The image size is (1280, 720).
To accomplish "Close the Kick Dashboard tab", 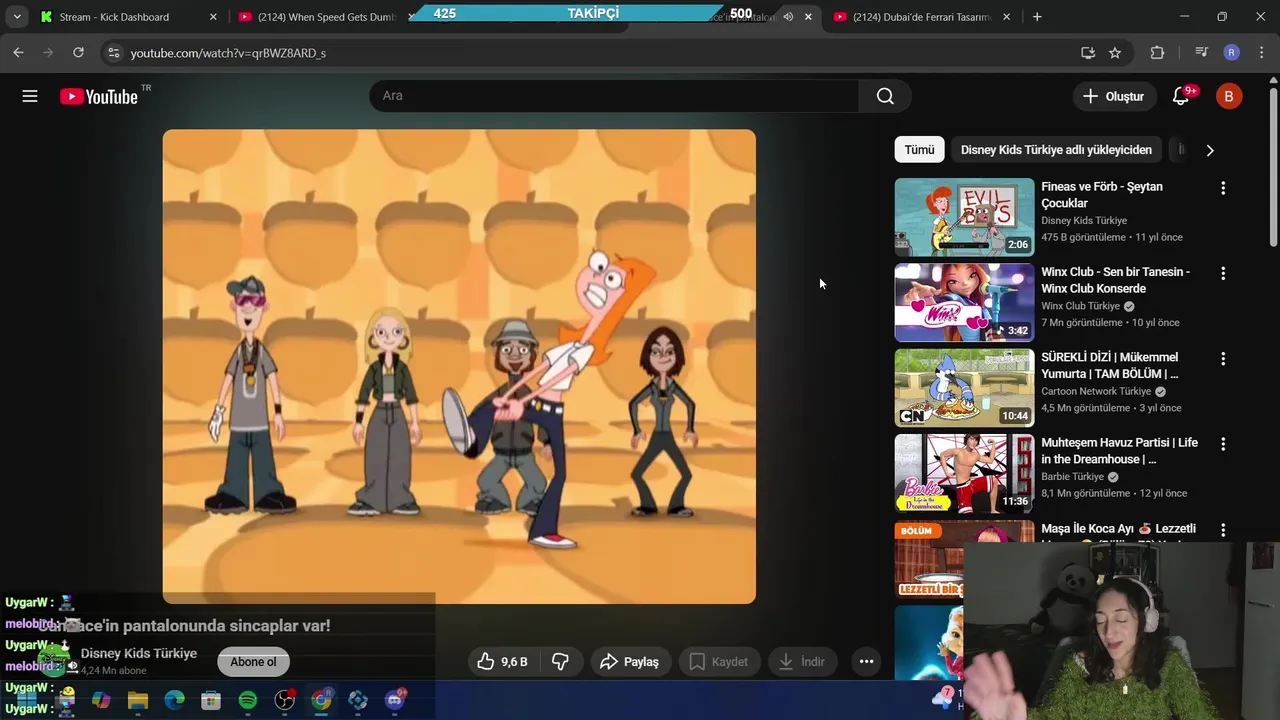I will [213, 17].
